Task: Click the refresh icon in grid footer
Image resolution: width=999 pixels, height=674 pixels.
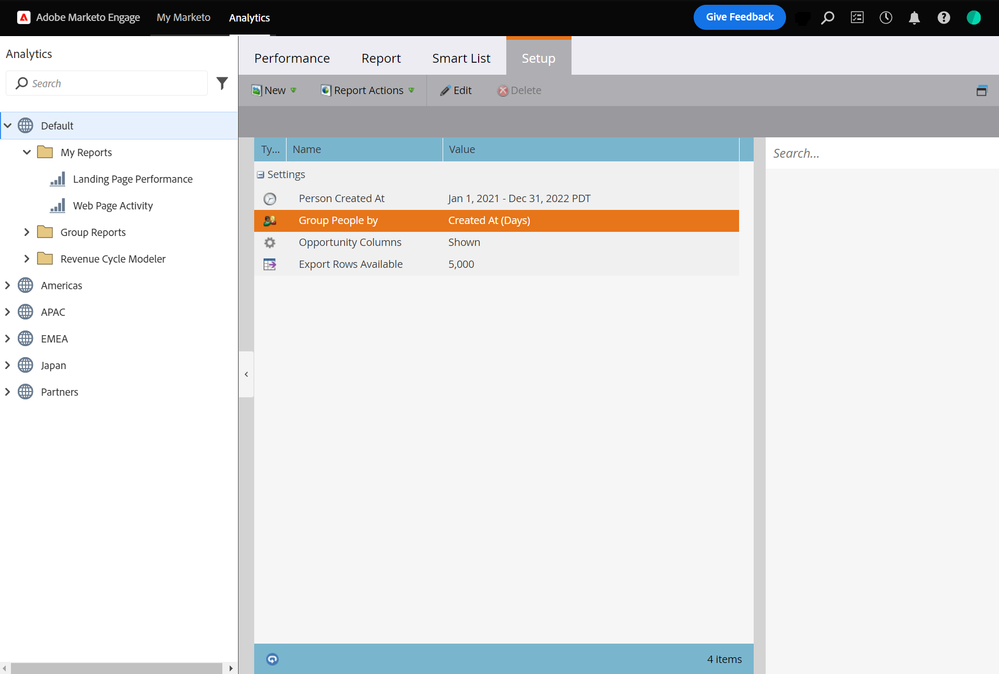Action: [x=272, y=659]
